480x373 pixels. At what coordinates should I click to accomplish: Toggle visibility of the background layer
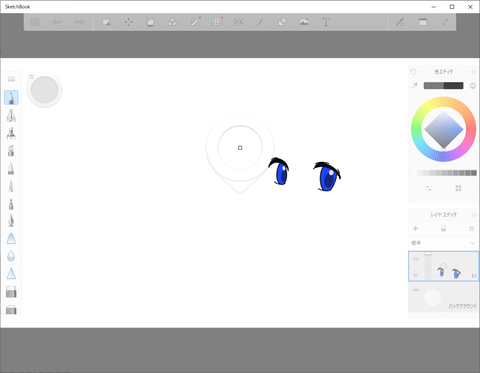click(416, 290)
